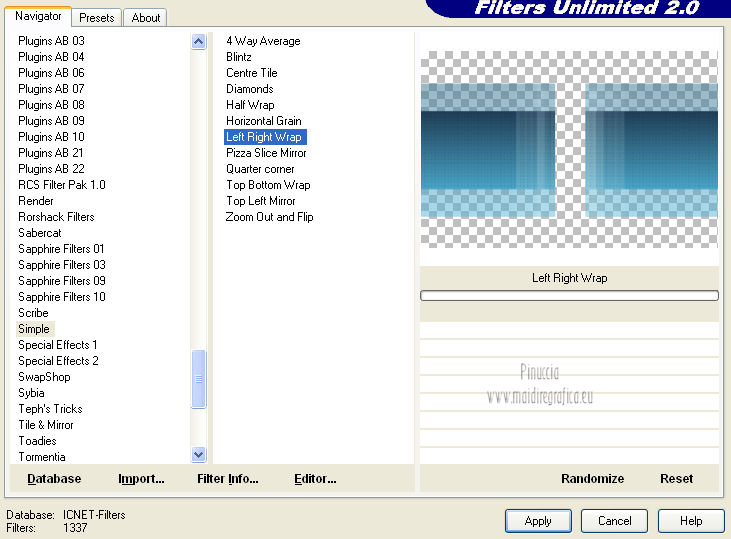Select Teph's Tricks category
The height and width of the screenshot is (539, 731).
coord(50,409)
